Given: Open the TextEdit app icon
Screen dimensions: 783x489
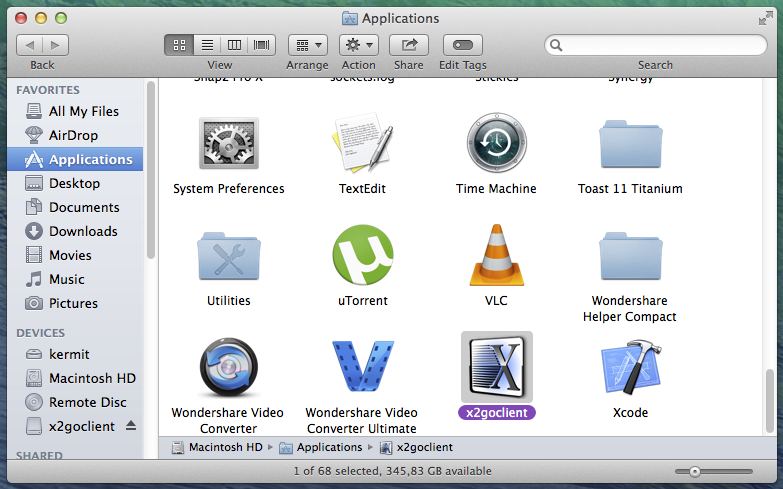Looking at the screenshot, I should [362, 144].
